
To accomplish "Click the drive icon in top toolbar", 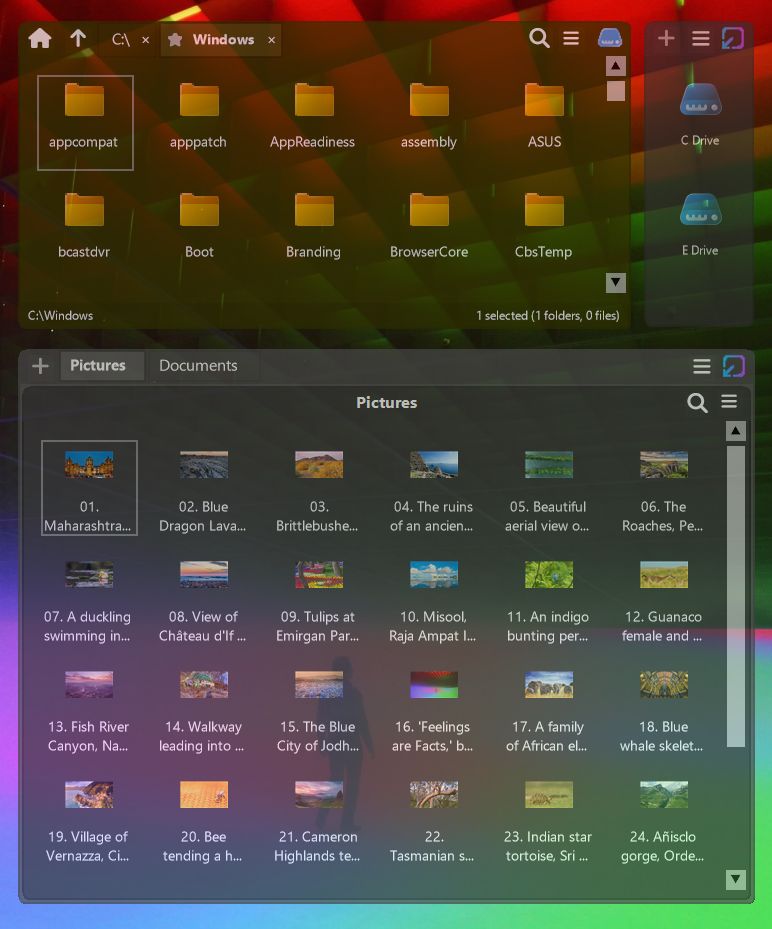I will click(x=609, y=39).
